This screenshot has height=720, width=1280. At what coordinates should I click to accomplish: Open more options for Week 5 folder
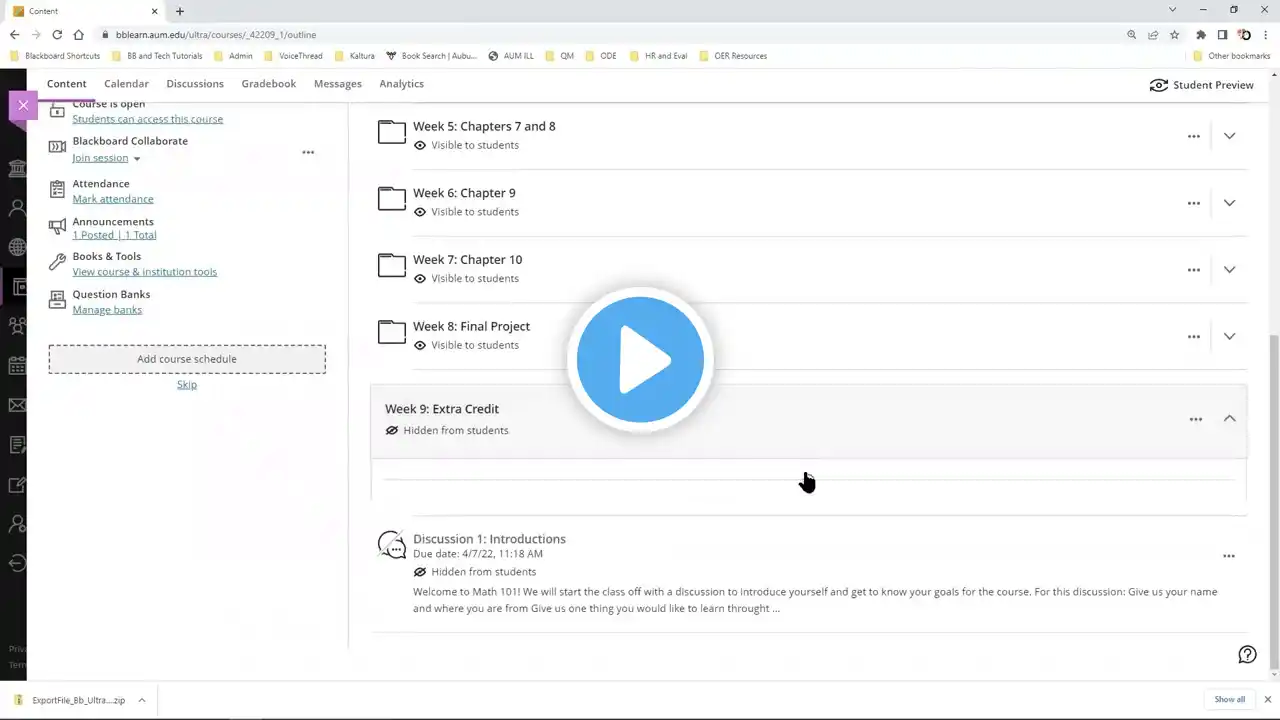tap(1193, 136)
